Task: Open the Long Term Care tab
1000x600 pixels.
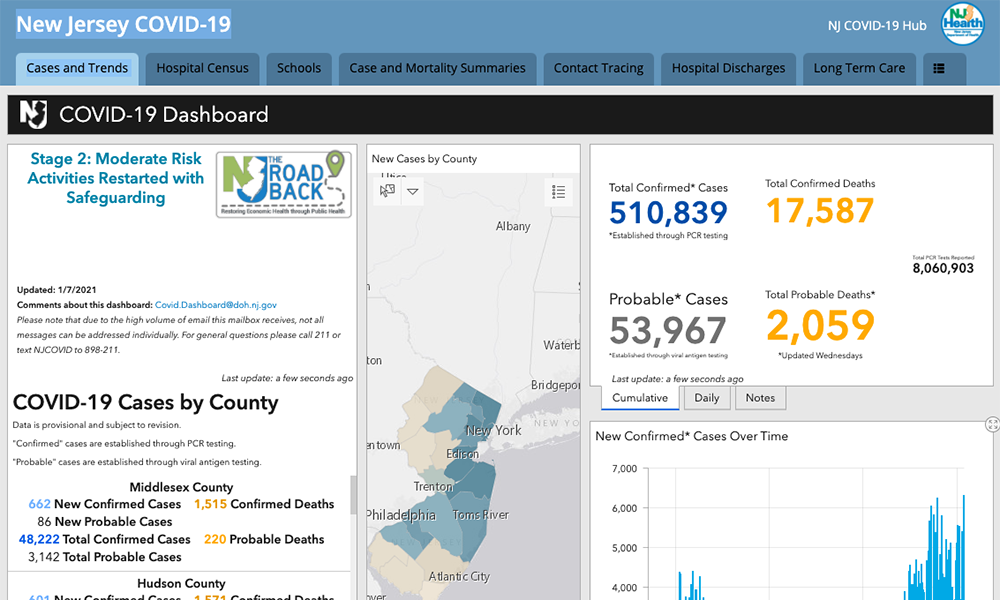Action: pyautogui.click(x=859, y=68)
